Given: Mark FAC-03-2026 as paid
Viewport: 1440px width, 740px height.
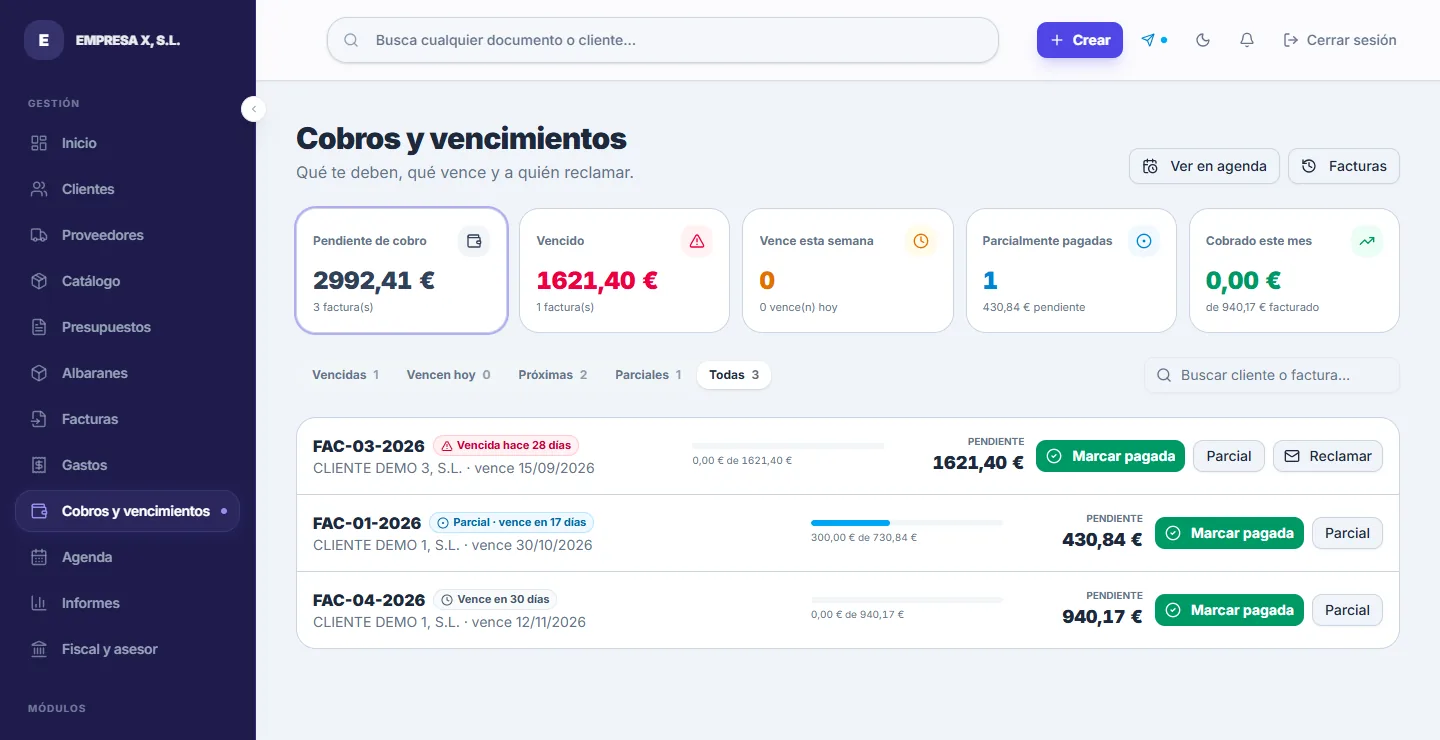Looking at the screenshot, I should tap(1110, 456).
